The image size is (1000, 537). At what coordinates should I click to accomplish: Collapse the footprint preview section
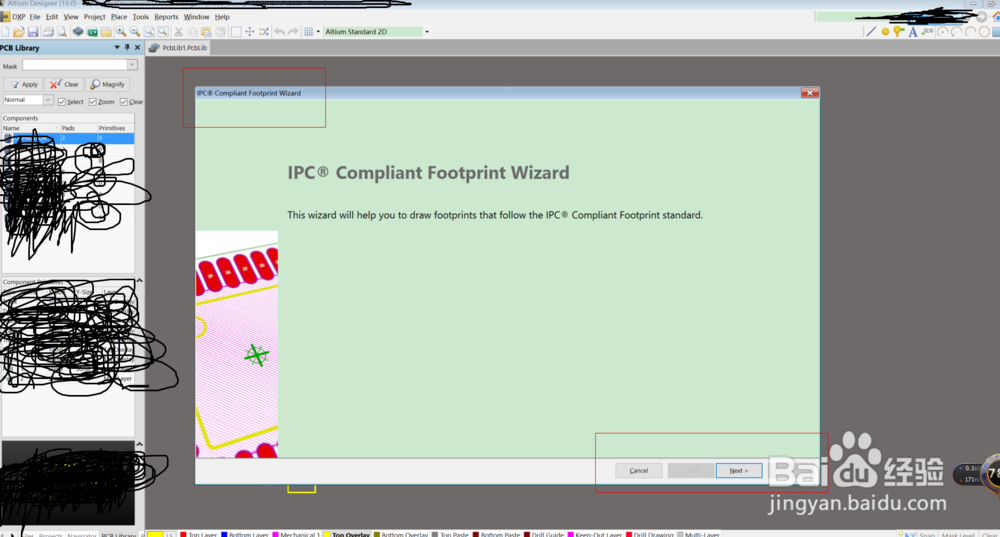pyautogui.click(x=139, y=444)
